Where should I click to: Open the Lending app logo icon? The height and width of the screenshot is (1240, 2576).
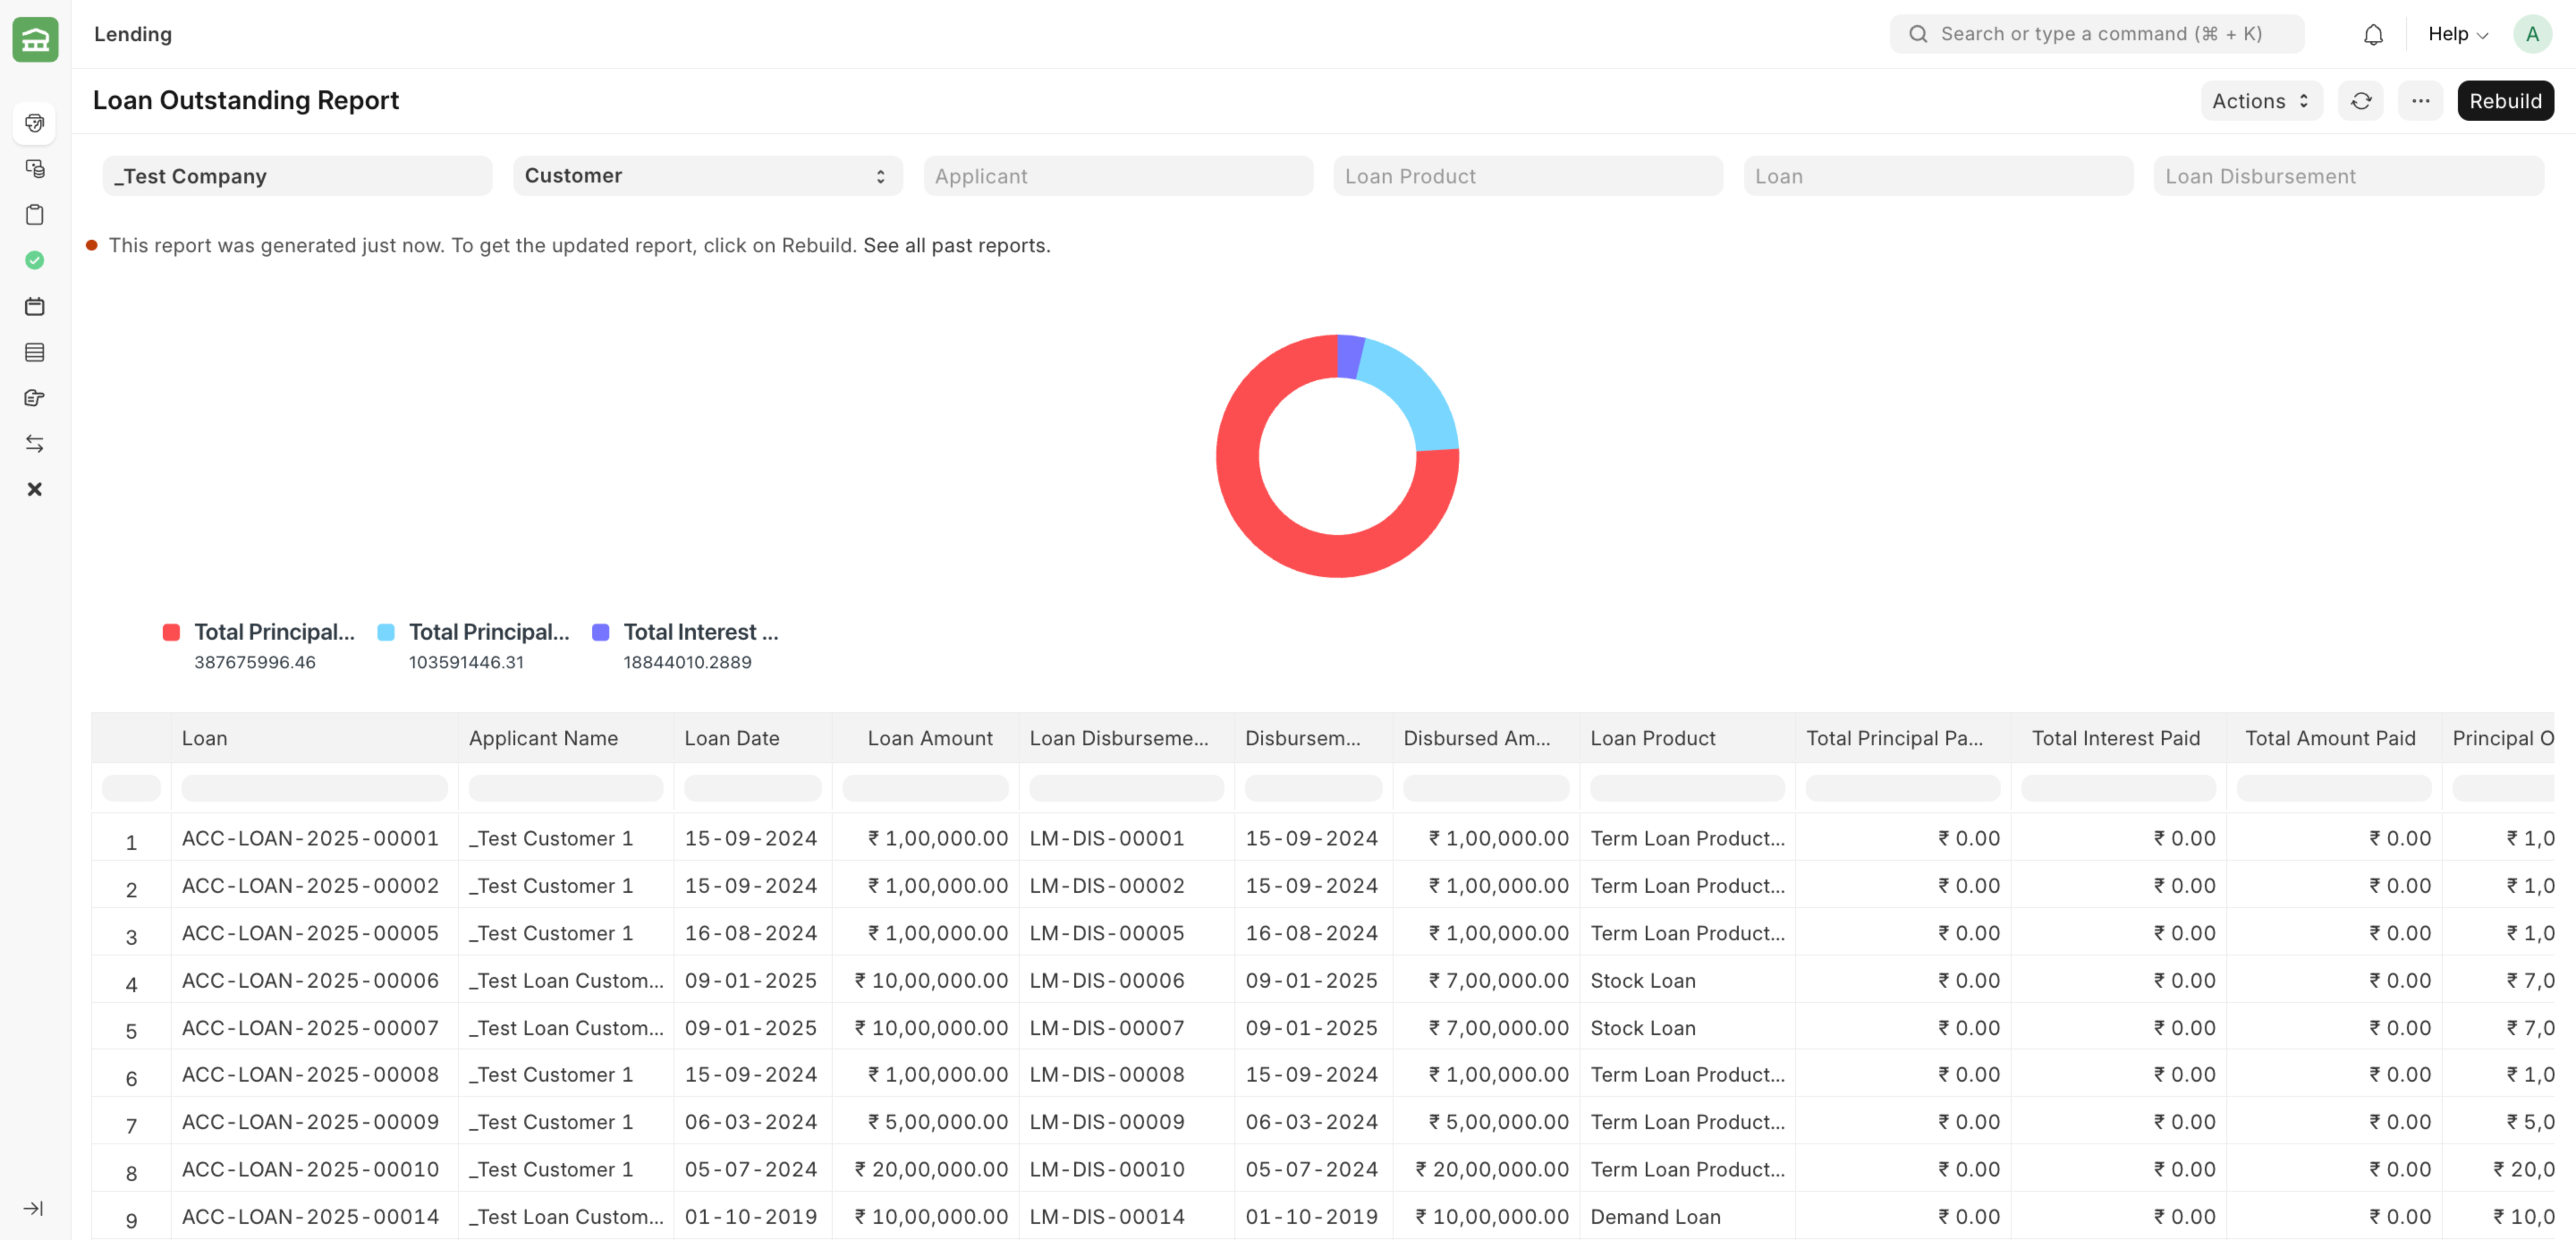point(35,39)
